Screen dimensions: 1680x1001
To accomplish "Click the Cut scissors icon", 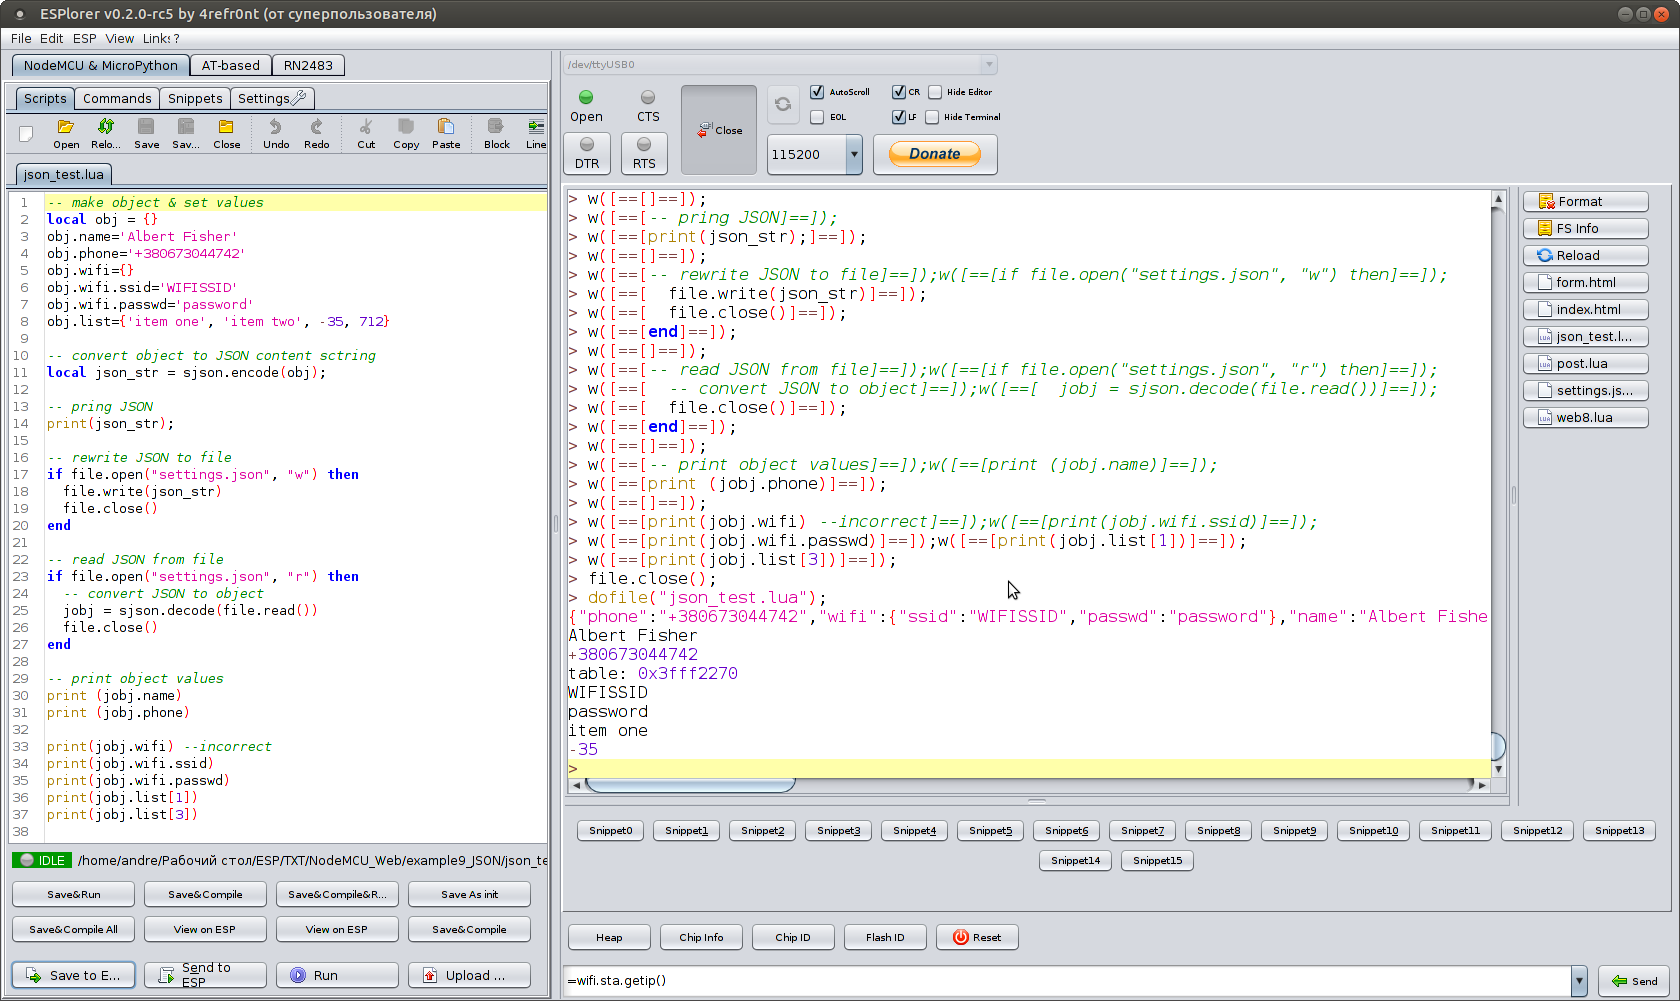I will coord(366,127).
